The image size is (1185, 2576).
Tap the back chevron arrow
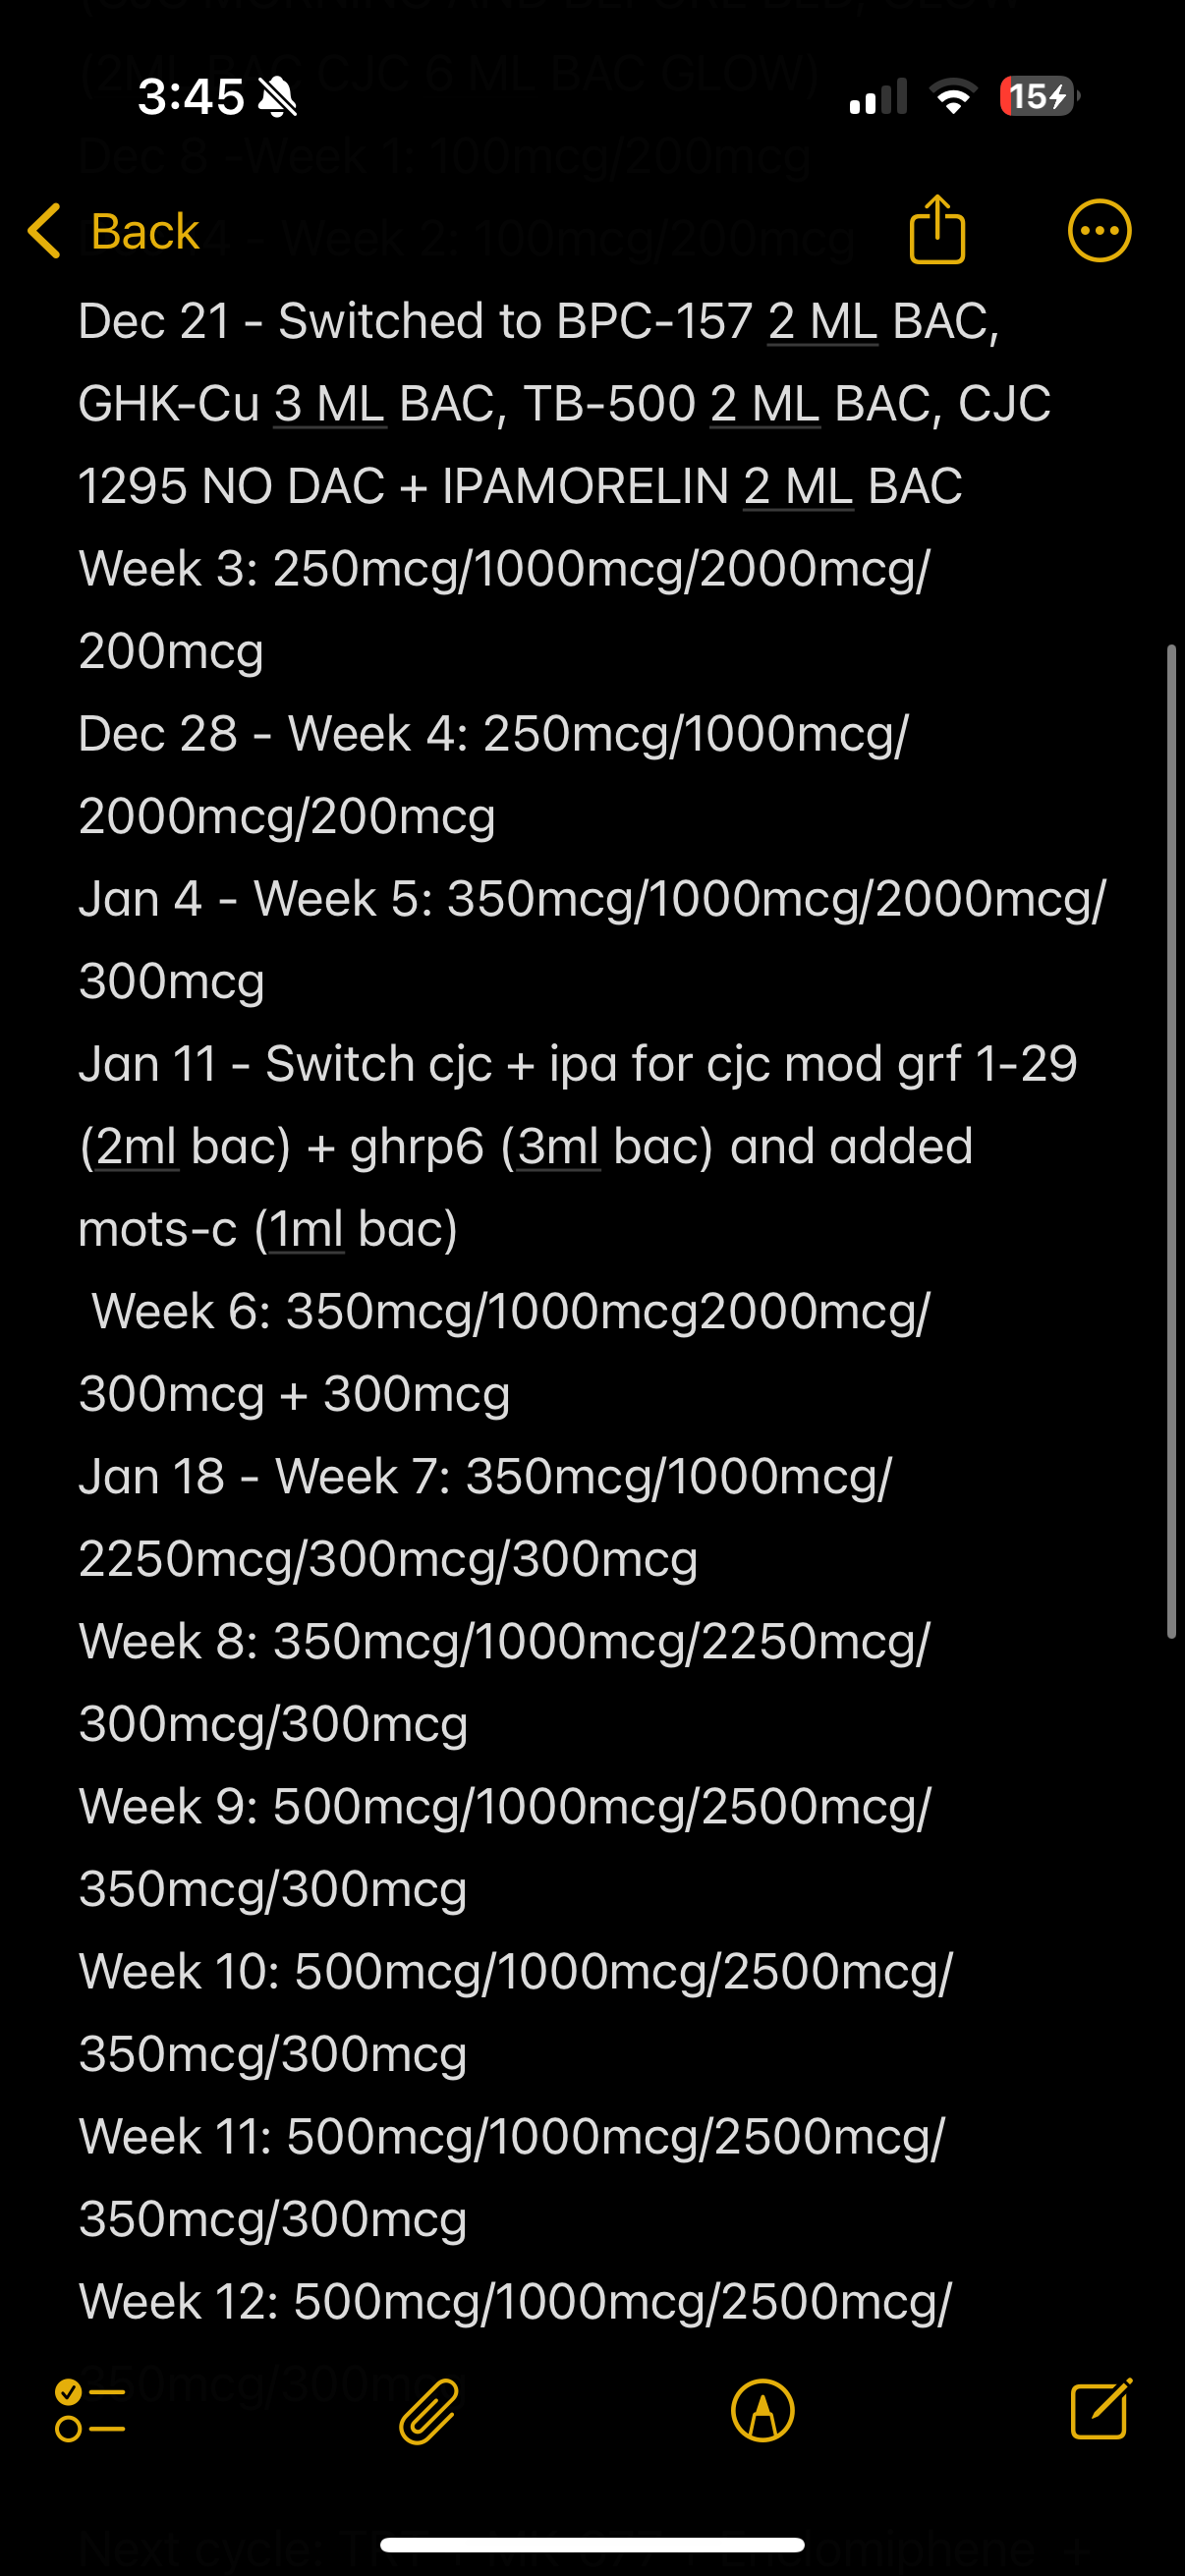point(45,231)
